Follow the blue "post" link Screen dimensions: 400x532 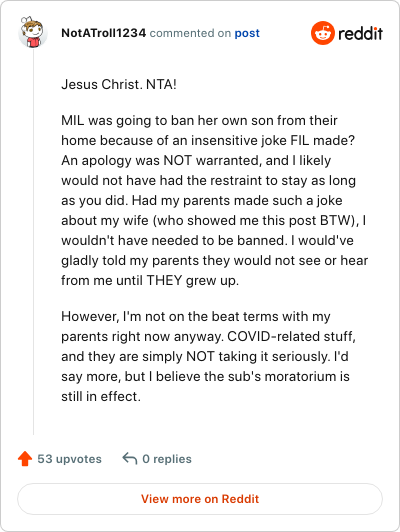pyautogui.click(x=247, y=33)
